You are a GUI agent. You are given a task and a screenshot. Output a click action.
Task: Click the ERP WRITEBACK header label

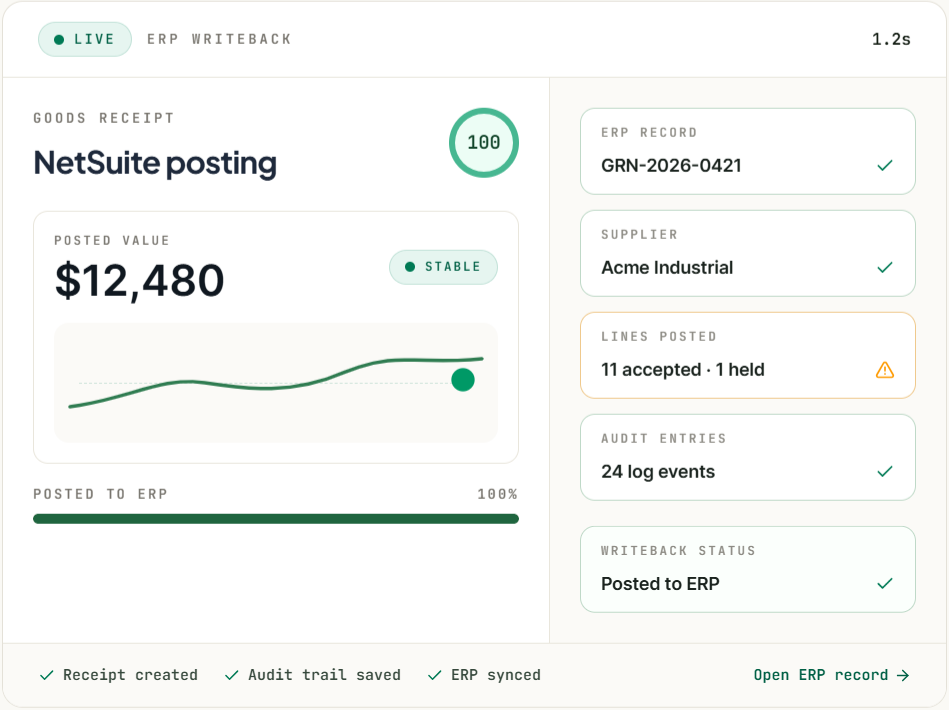click(219, 39)
